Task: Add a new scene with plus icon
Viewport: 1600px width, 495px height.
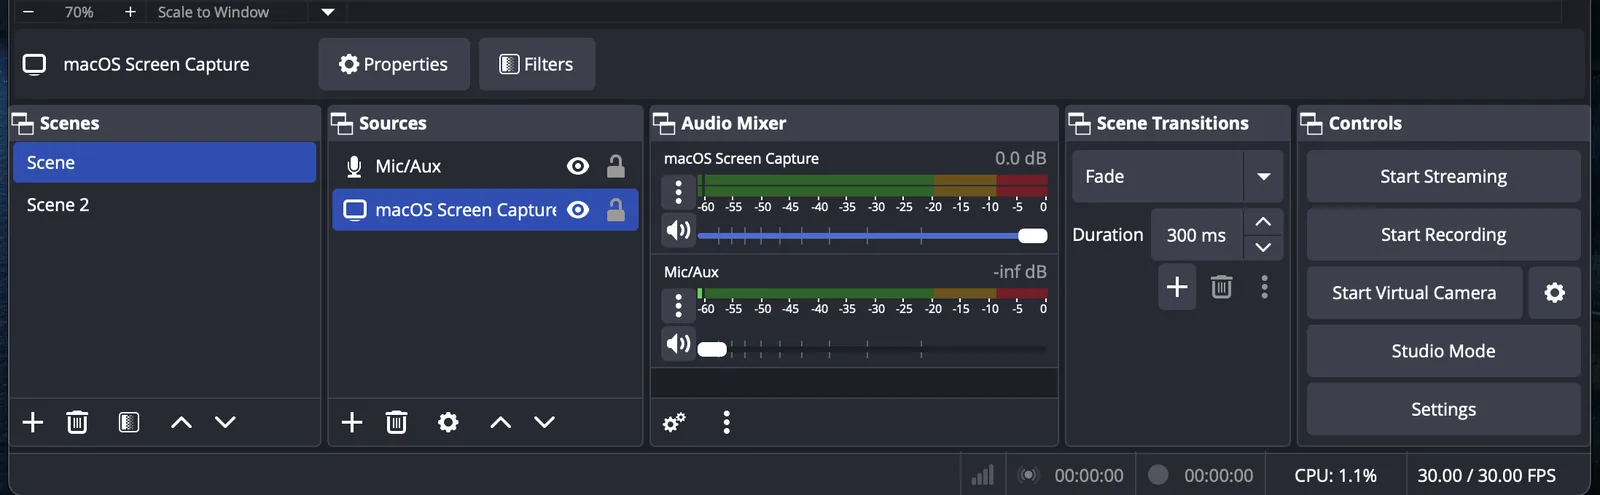Action: point(33,422)
